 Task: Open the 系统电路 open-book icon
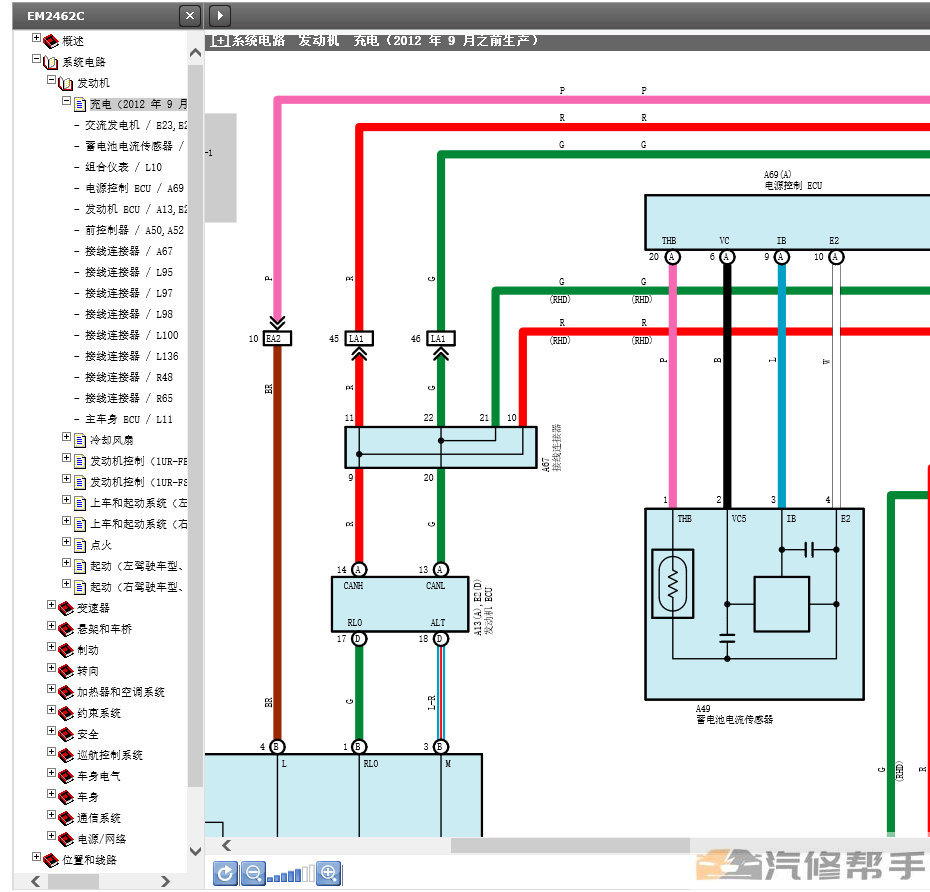pyautogui.click(x=51, y=62)
